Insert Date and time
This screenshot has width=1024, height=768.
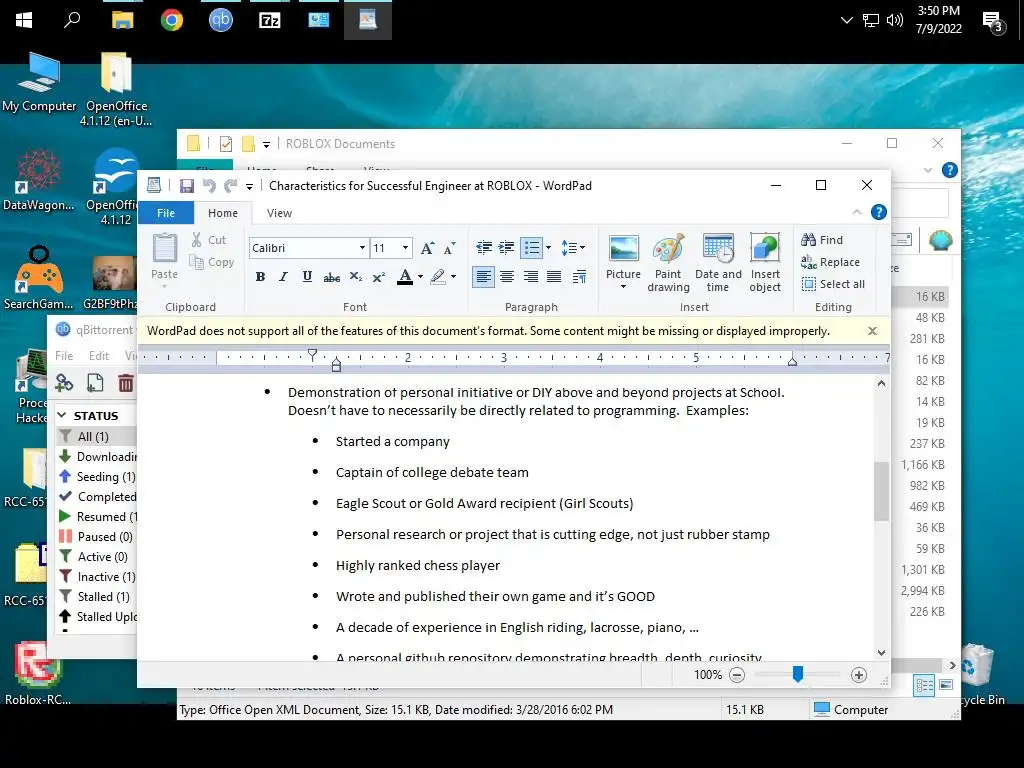[718, 263]
